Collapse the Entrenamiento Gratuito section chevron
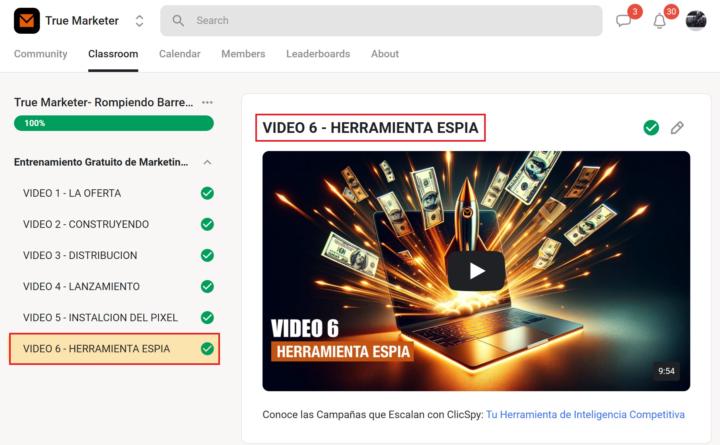720x445 pixels. [208, 162]
